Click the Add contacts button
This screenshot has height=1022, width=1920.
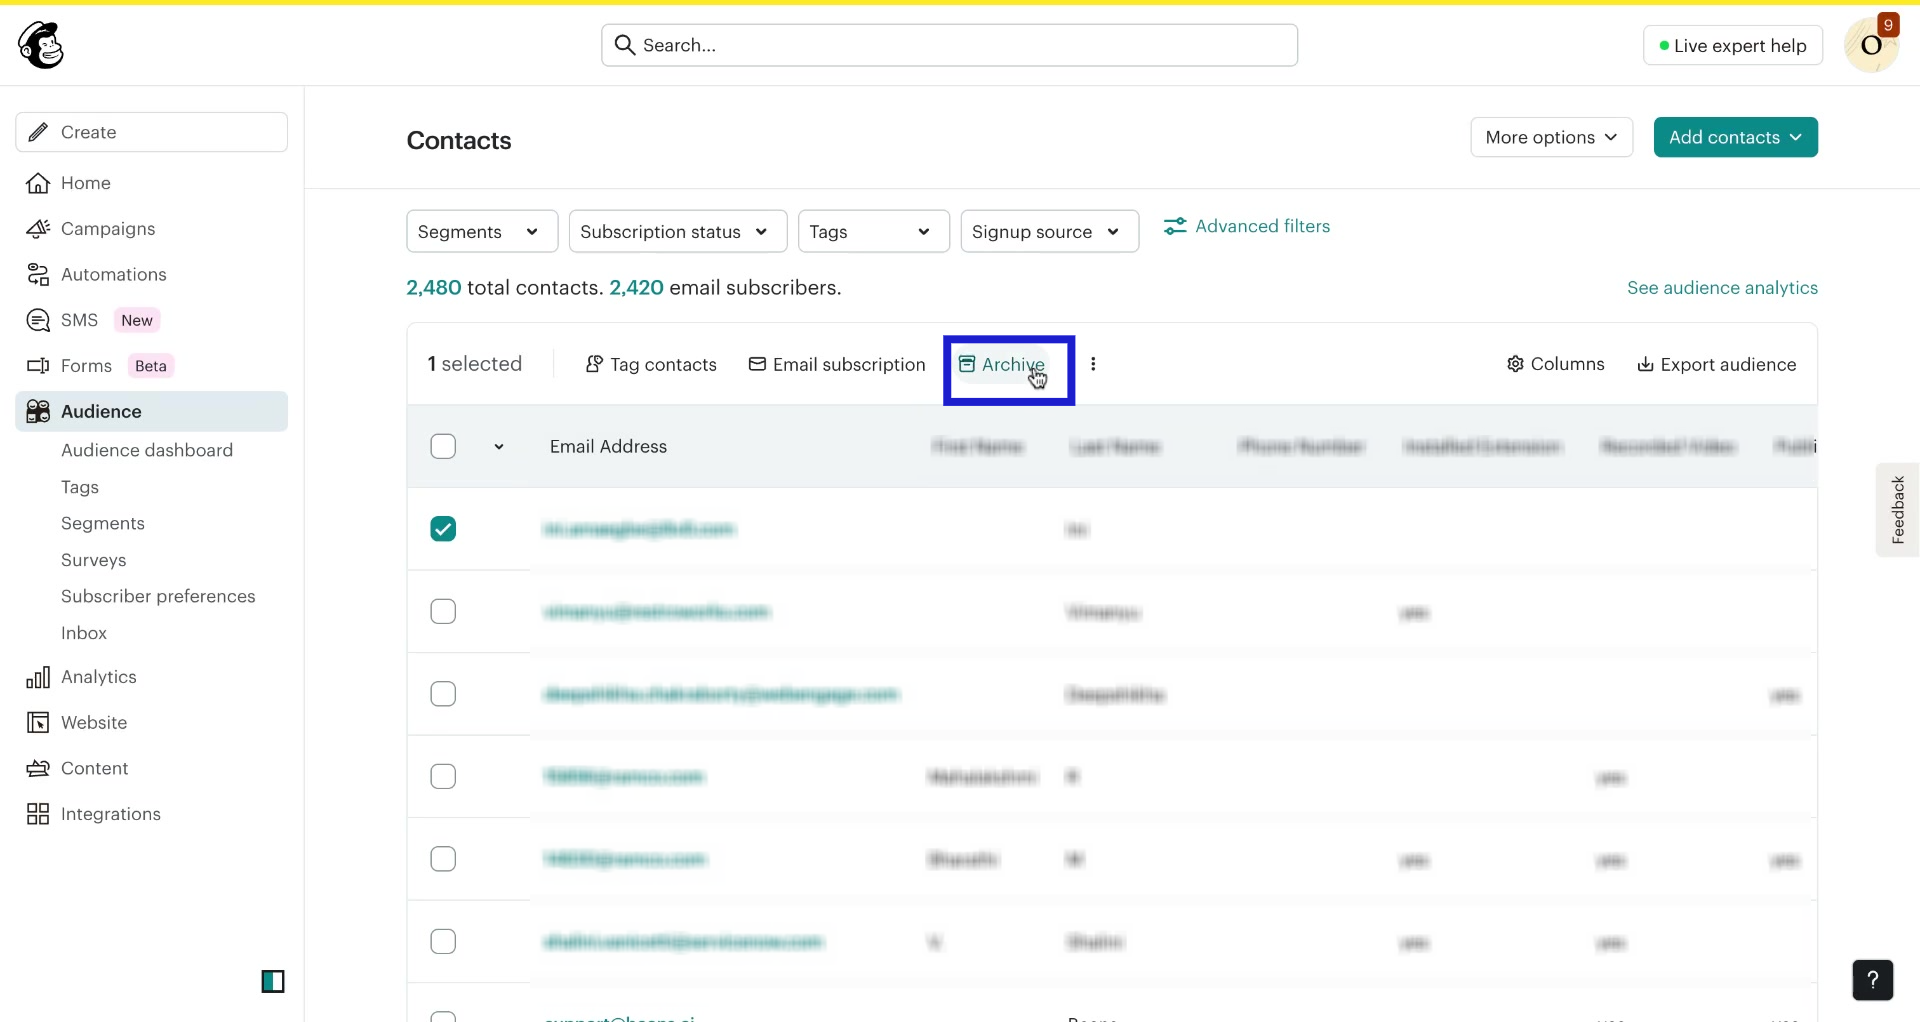(1735, 137)
